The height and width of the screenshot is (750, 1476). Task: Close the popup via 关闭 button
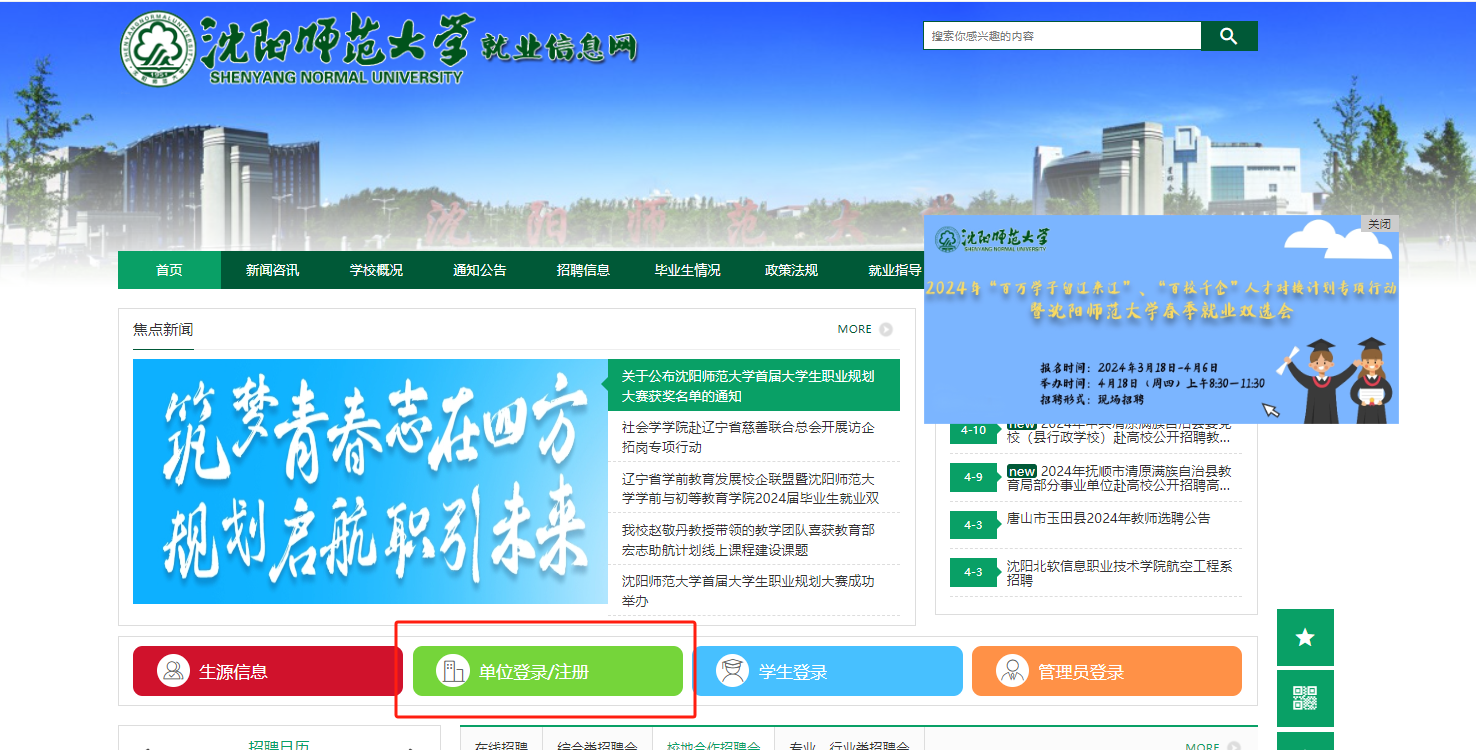tap(1379, 224)
